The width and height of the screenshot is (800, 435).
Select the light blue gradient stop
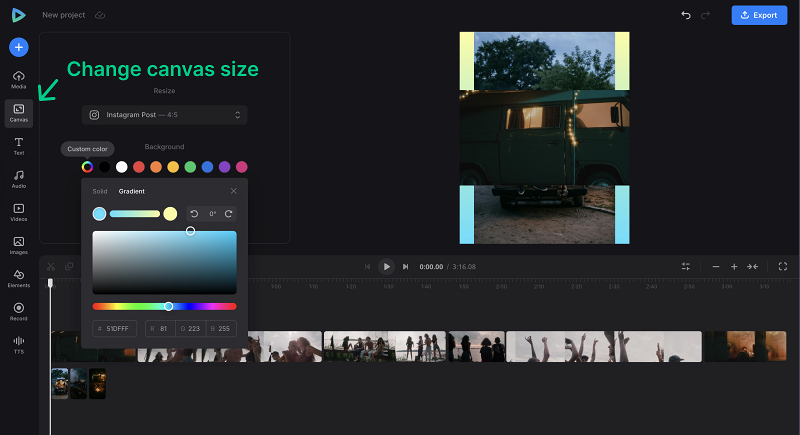tap(99, 214)
